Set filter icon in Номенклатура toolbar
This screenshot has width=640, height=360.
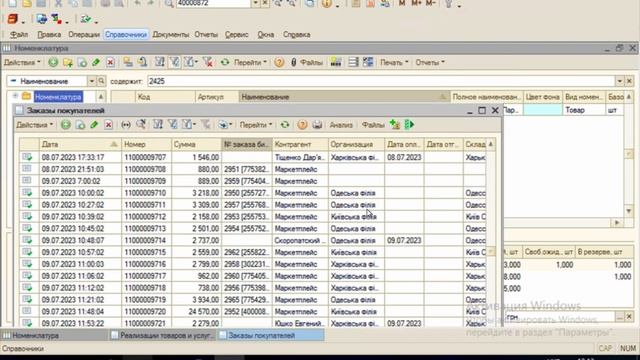160,62
